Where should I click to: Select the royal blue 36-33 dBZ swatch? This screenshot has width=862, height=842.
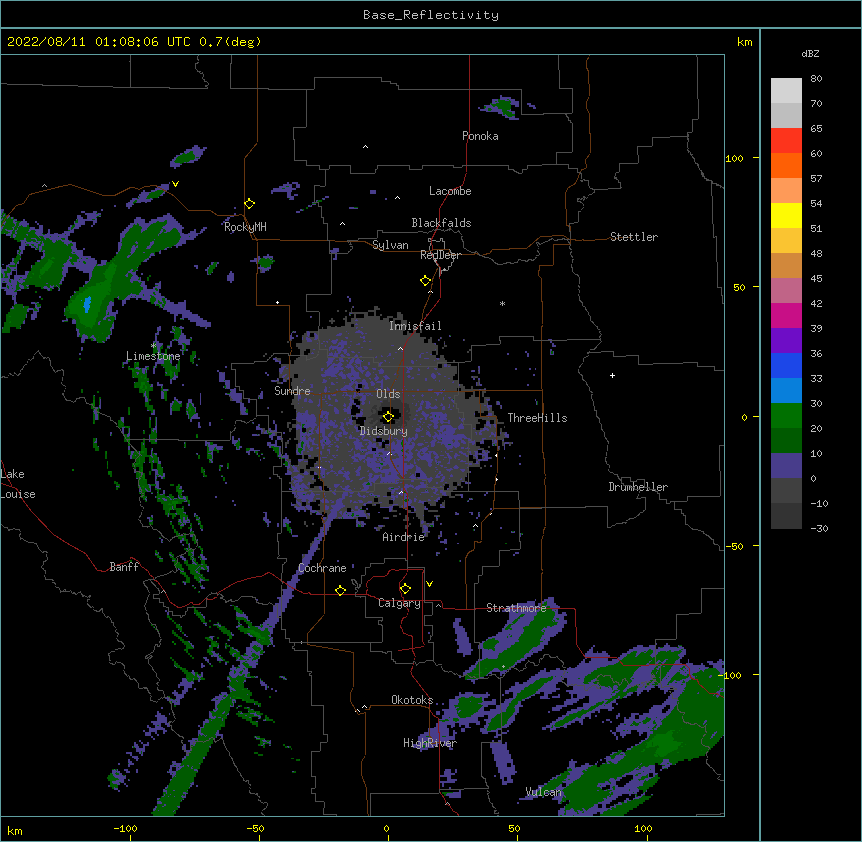(x=786, y=365)
